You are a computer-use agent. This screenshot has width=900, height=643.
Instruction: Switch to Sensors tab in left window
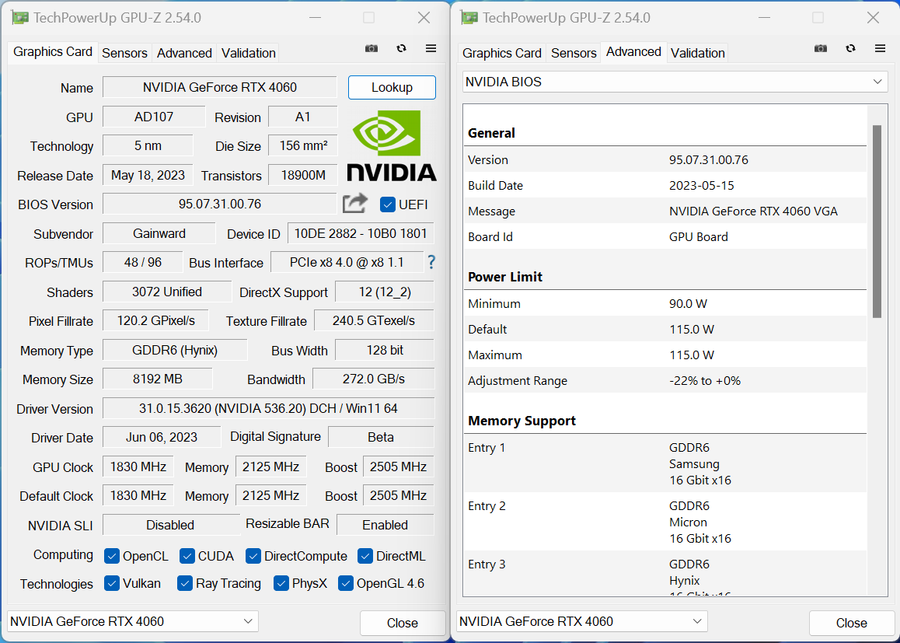click(125, 53)
